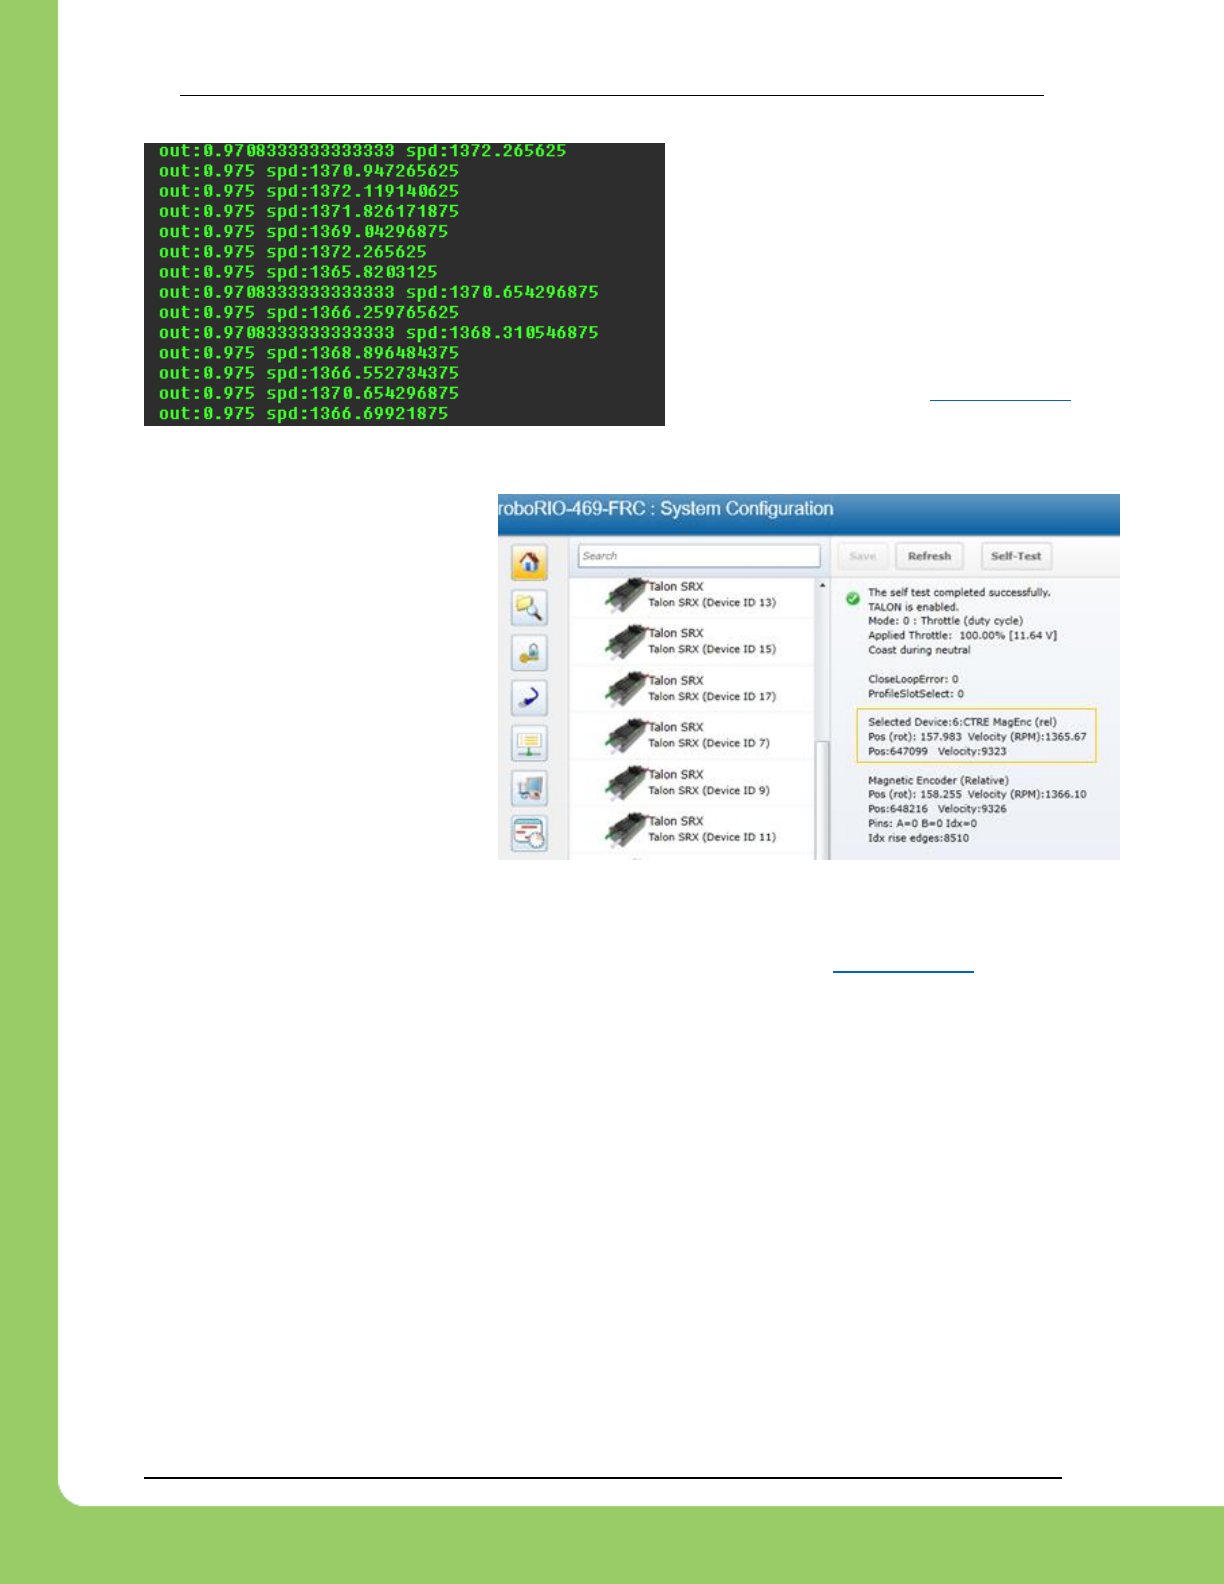Click the 'roboRIO-469-FRC : System Configuration' title
1224x1584 pixels.
[x=666, y=509]
